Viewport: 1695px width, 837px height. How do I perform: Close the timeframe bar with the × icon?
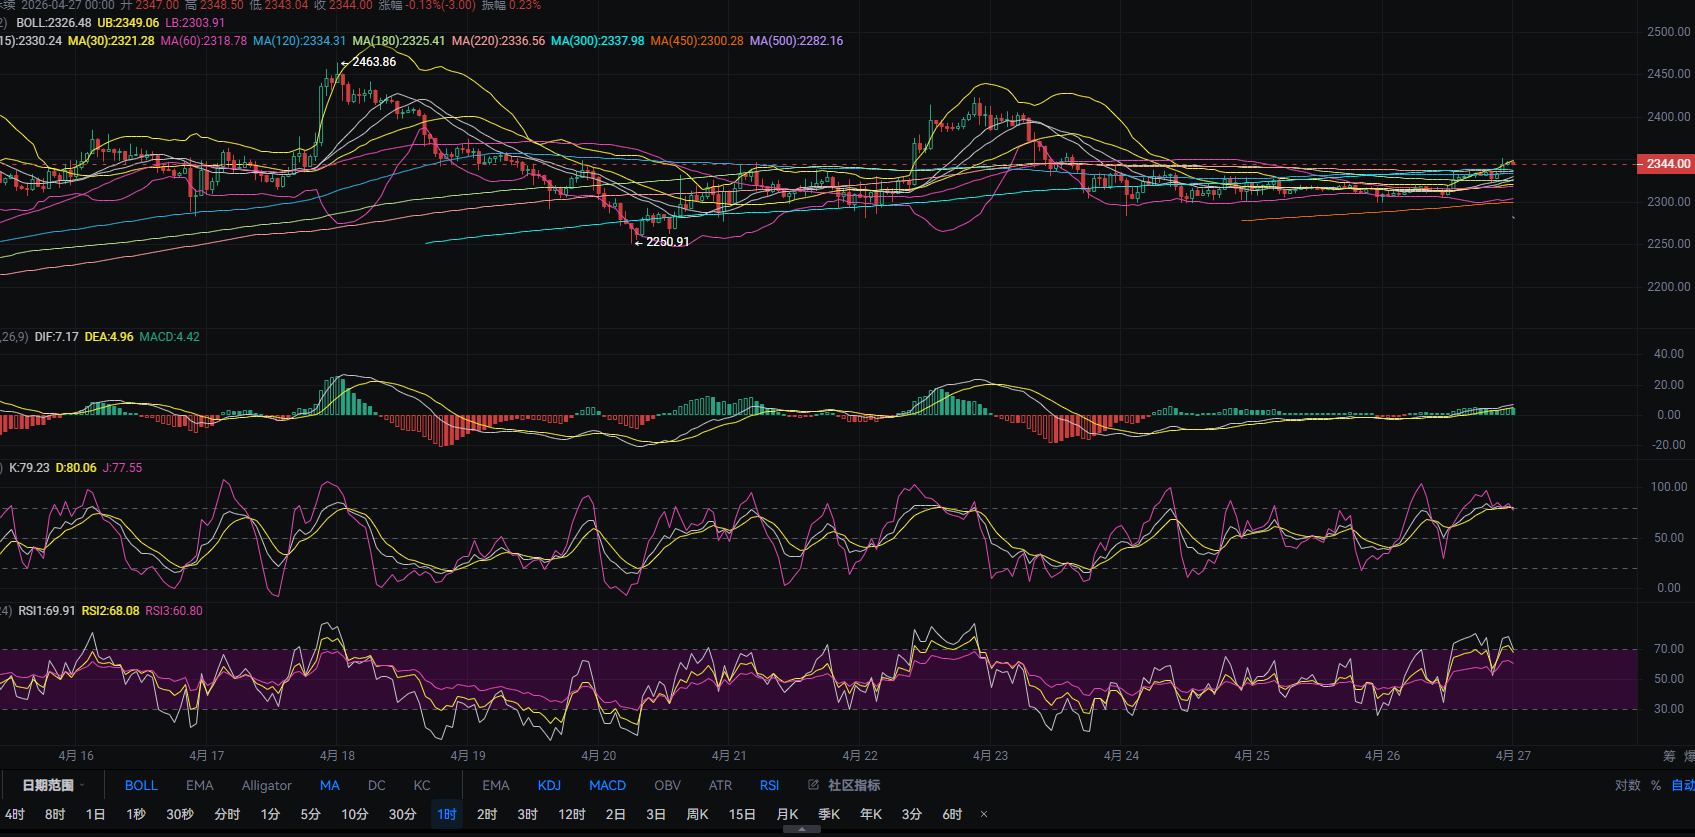pos(984,814)
